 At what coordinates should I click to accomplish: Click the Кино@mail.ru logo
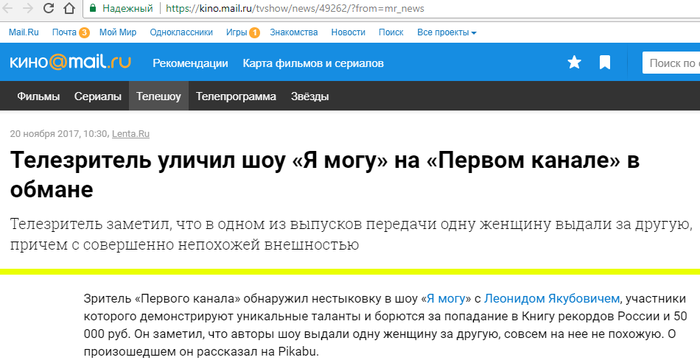(70, 62)
